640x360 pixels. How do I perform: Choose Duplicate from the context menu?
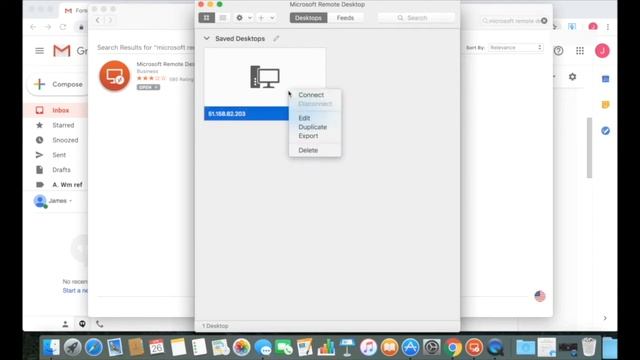coord(313,127)
